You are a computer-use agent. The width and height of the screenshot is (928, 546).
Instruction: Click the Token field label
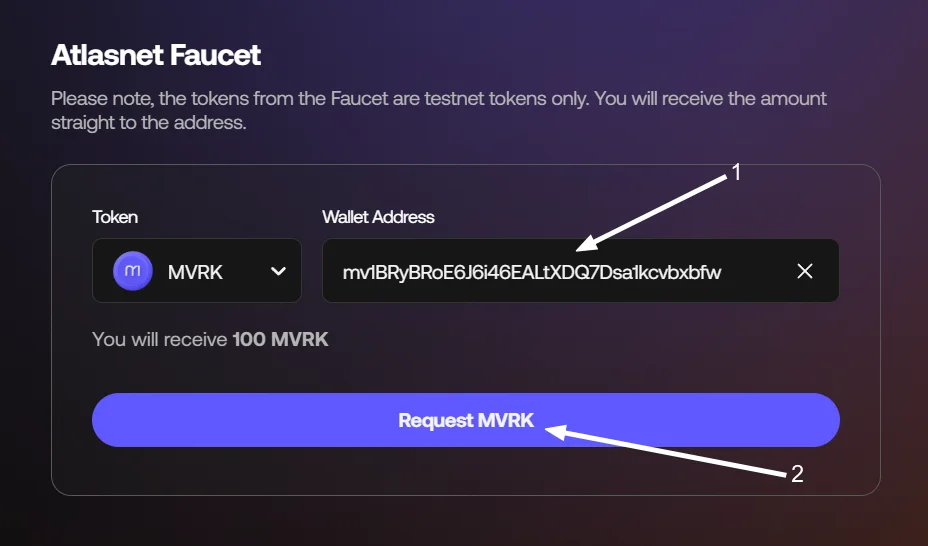click(115, 217)
